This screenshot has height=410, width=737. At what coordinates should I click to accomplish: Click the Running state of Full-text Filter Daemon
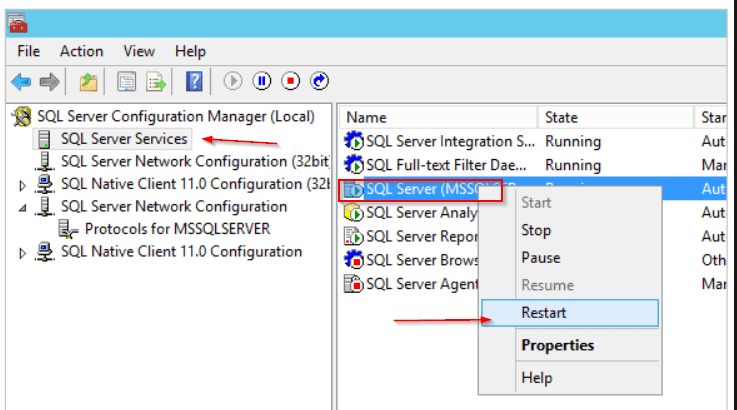pyautogui.click(x=573, y=166)
